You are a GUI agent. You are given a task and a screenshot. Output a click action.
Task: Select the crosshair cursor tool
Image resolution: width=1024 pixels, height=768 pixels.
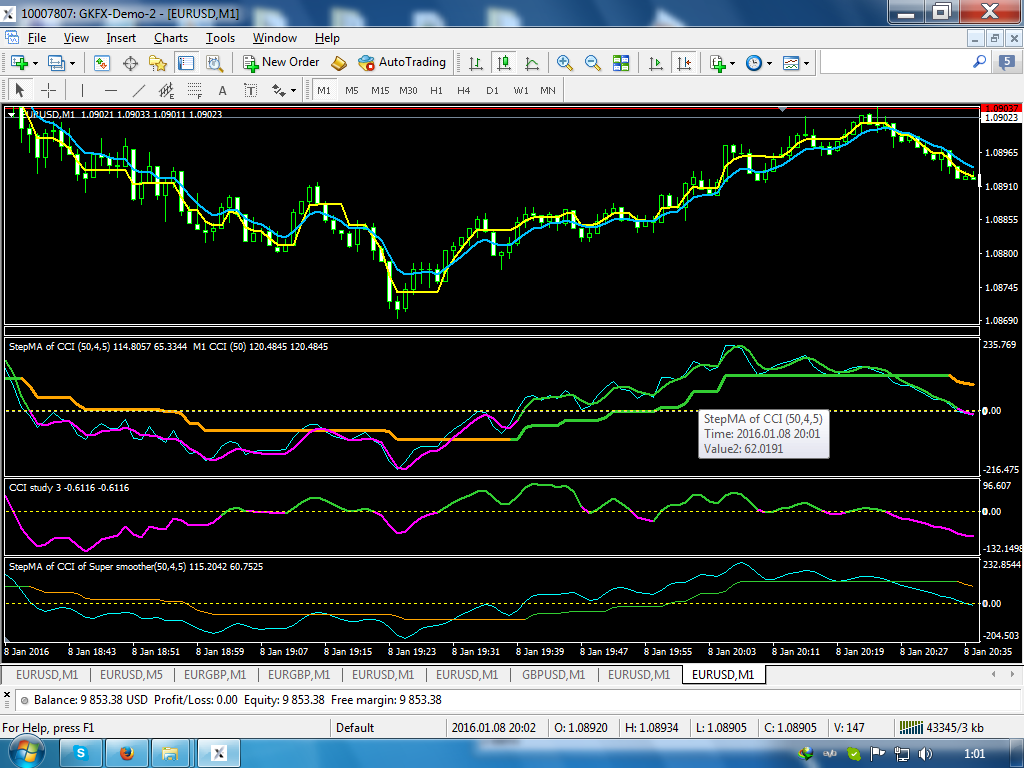point(49,90)
